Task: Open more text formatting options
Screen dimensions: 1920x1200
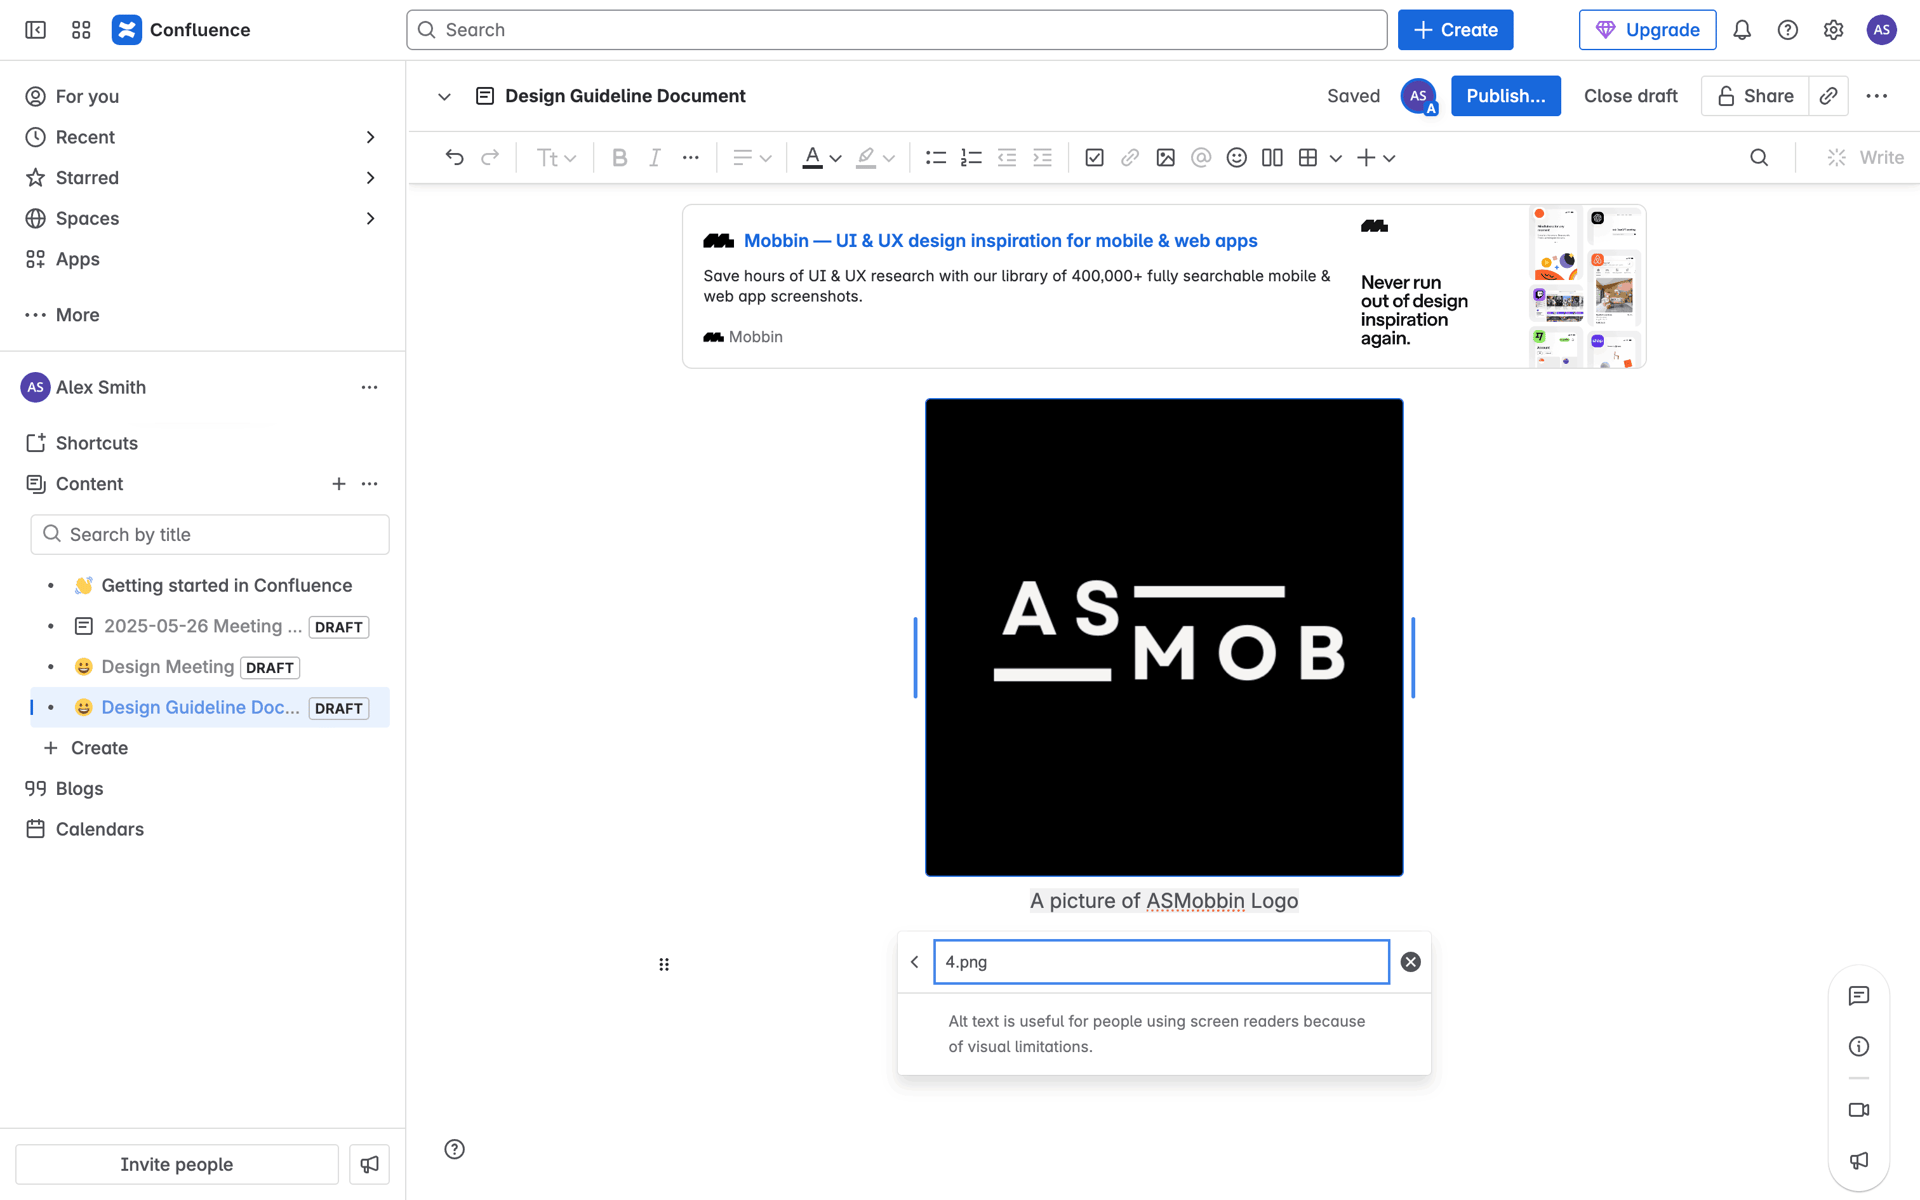Action: tap(691, 157)
